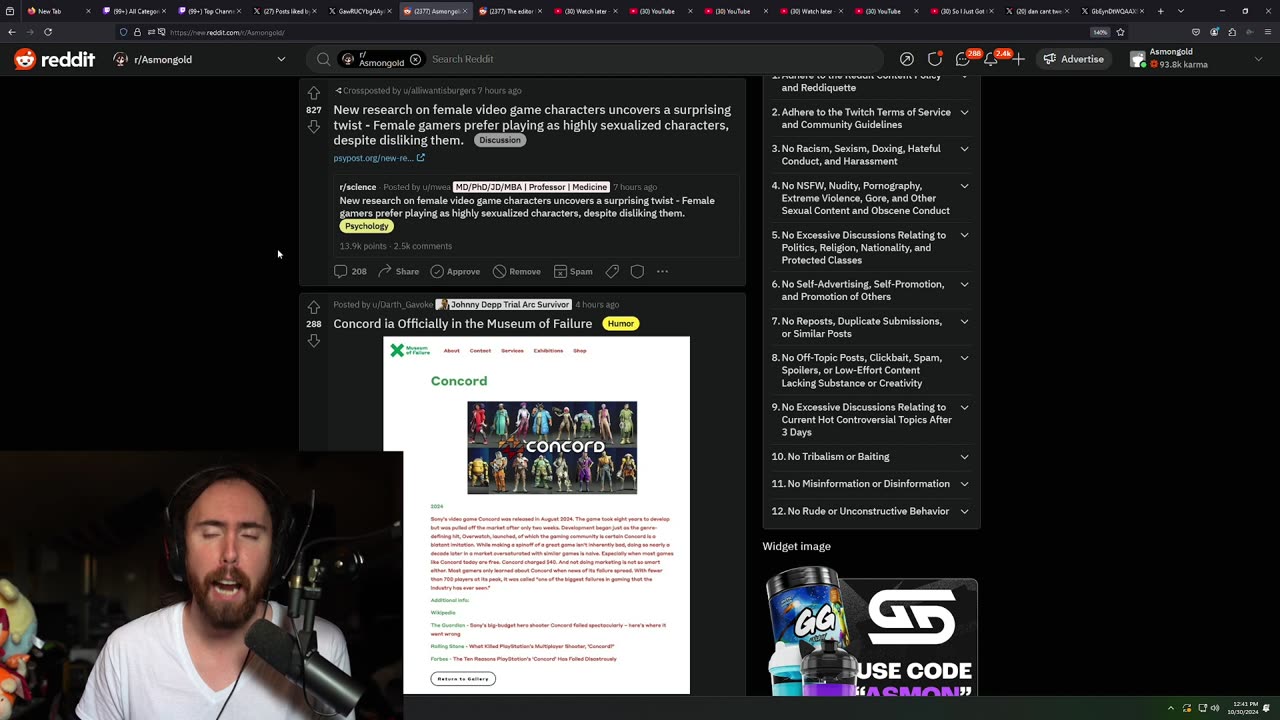Open u/Darth_Gavoke's profile
Viewport: 1280px width, 720px height.
403,304
